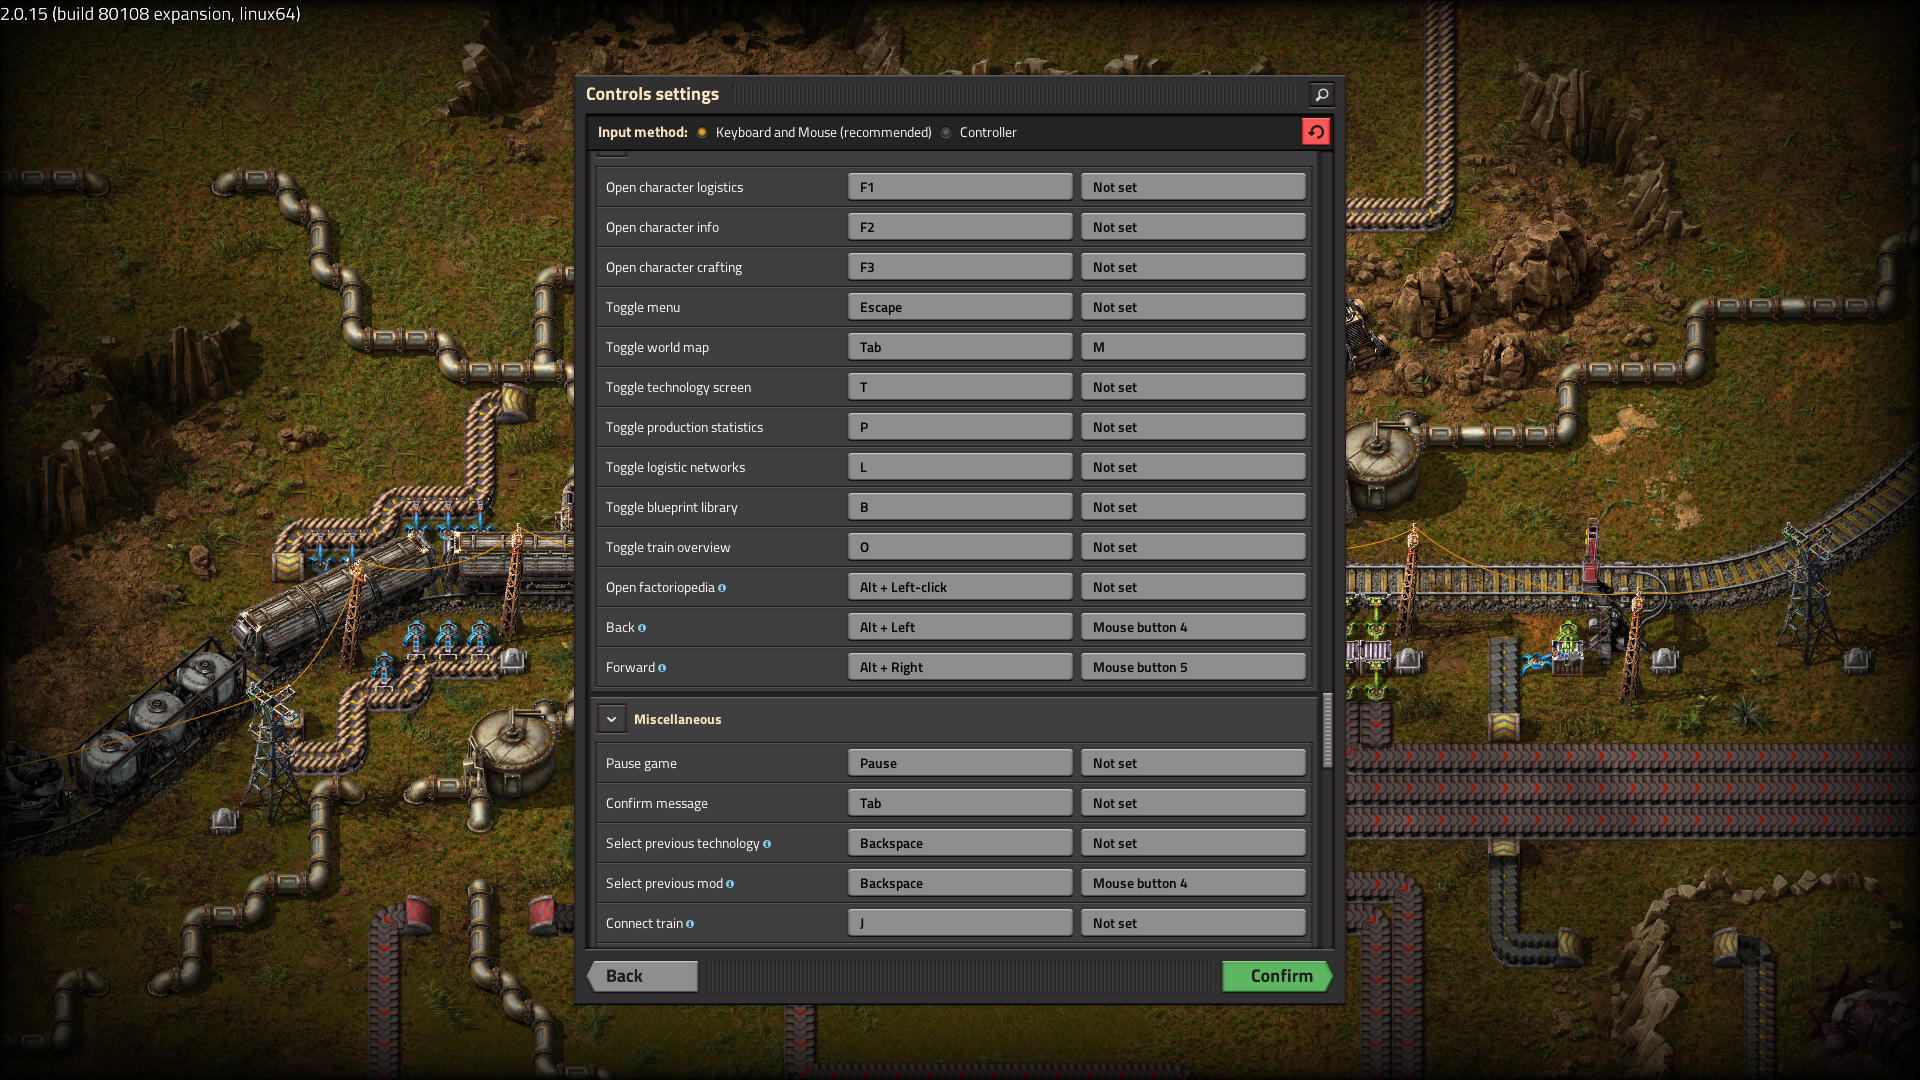The image size is (1920, 1080).
Task: Collapse the Miscellaneous section
Action: (x=611, y=719)
